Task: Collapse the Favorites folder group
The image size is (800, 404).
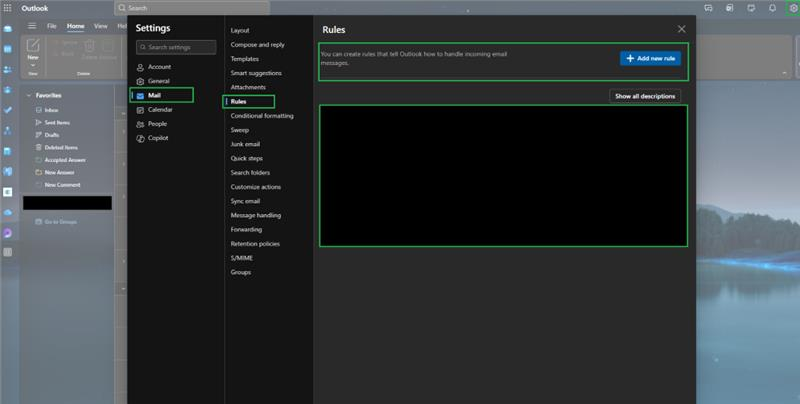Action: [x=29, y=95]
